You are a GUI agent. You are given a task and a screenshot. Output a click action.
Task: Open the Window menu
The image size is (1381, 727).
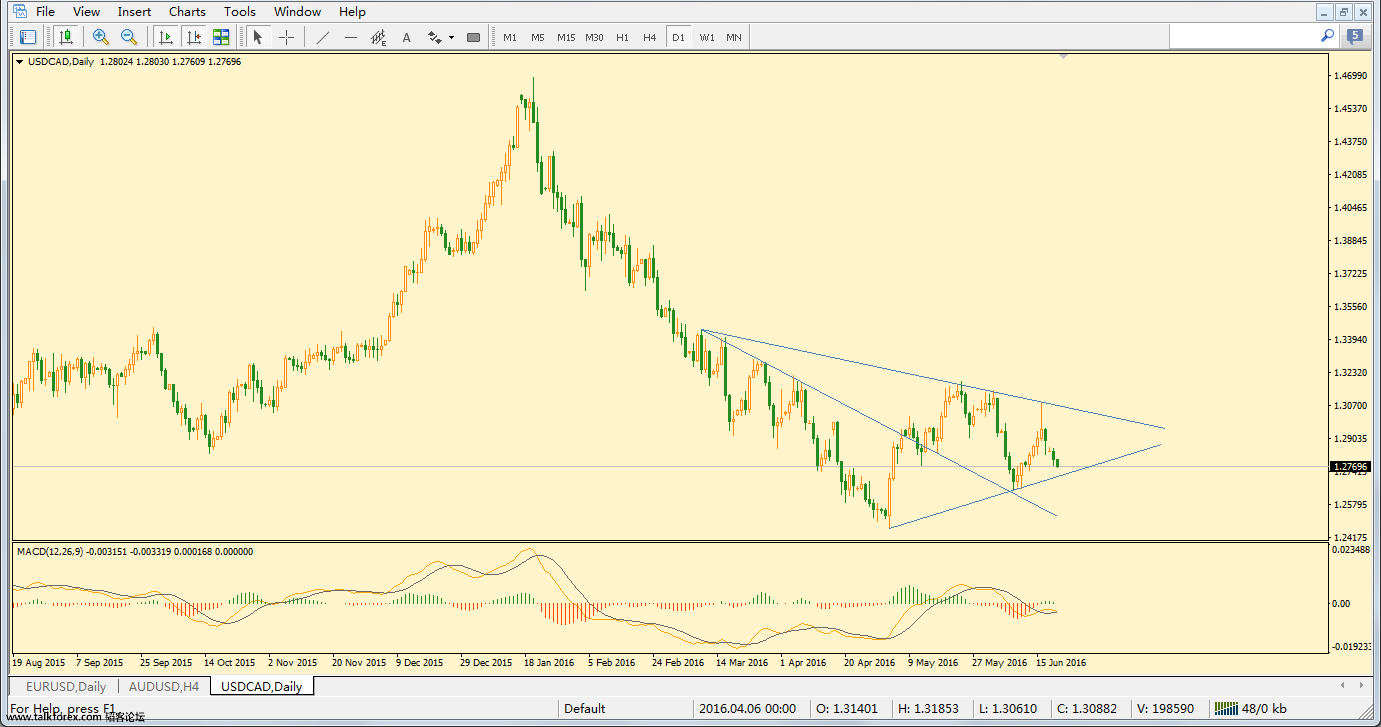pos(297,12)
